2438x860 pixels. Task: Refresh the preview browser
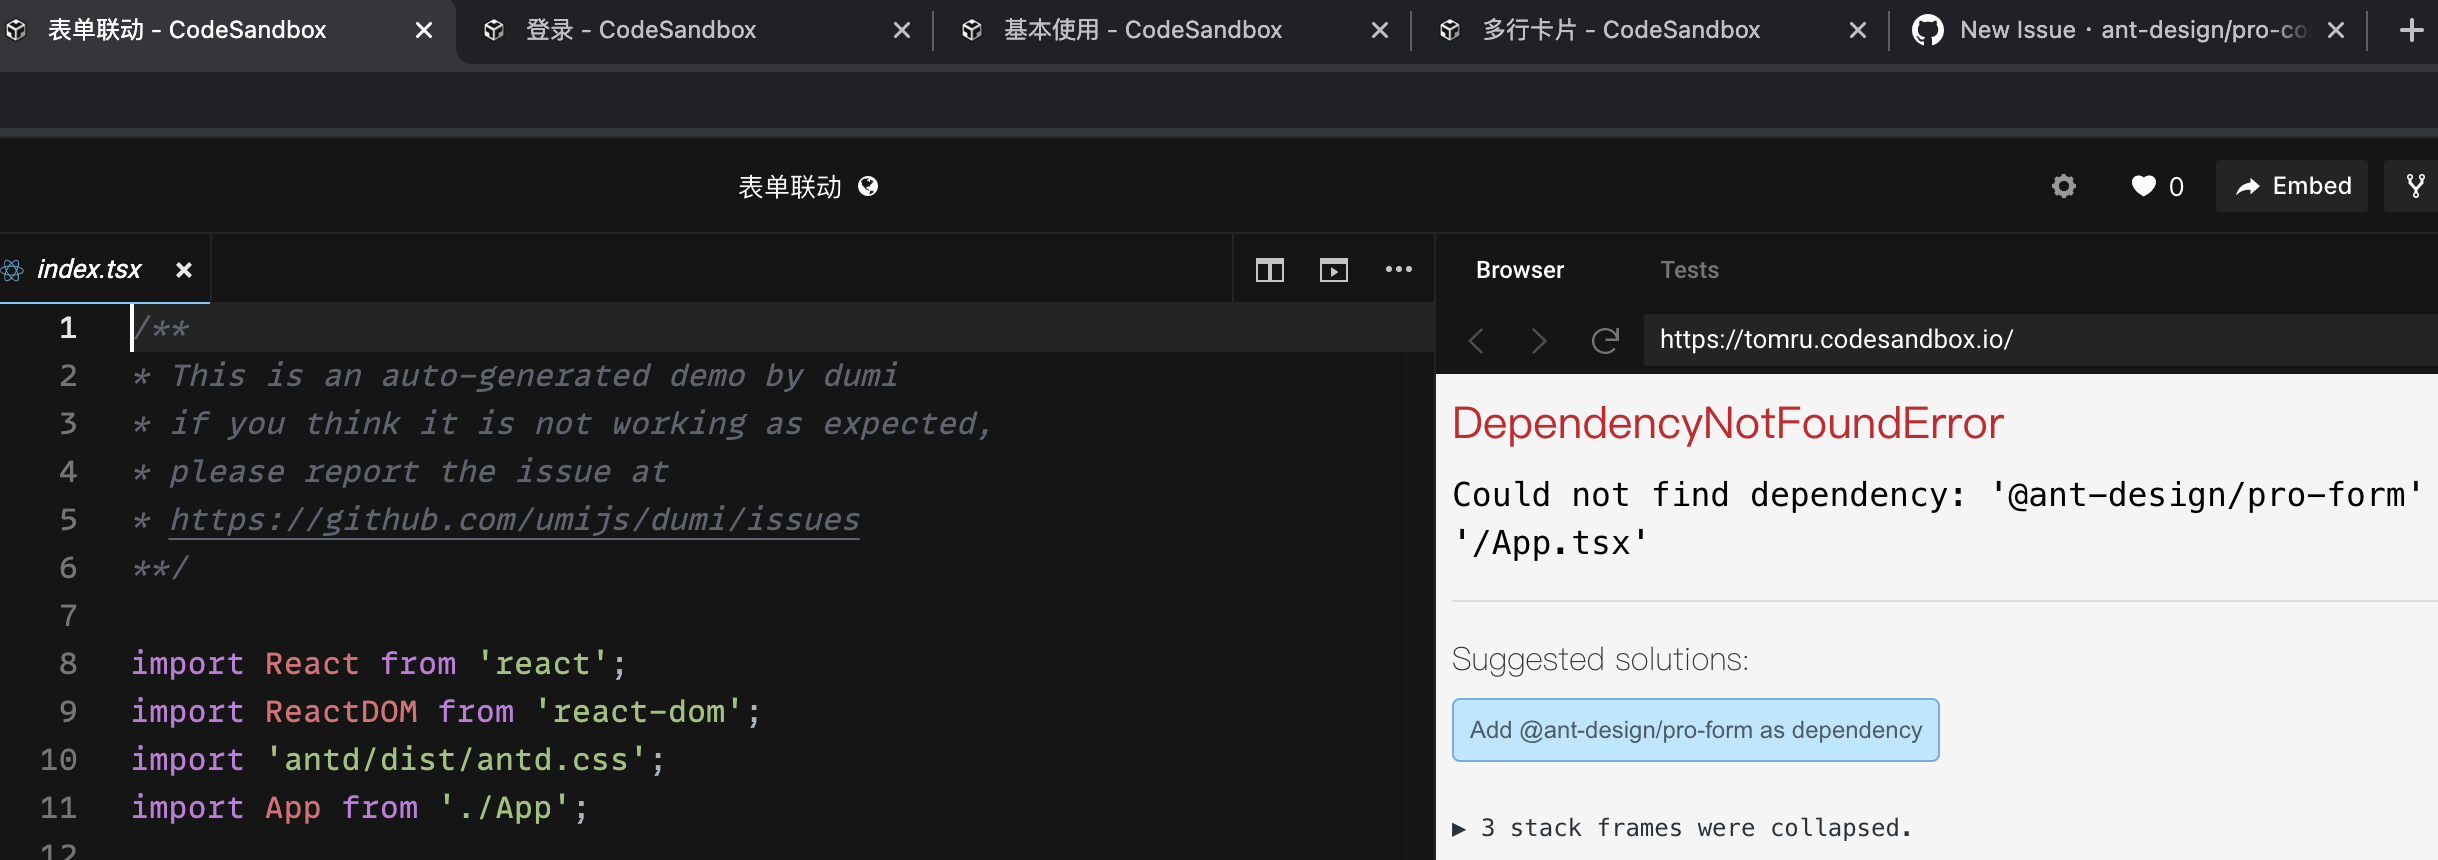(1605, 341)
